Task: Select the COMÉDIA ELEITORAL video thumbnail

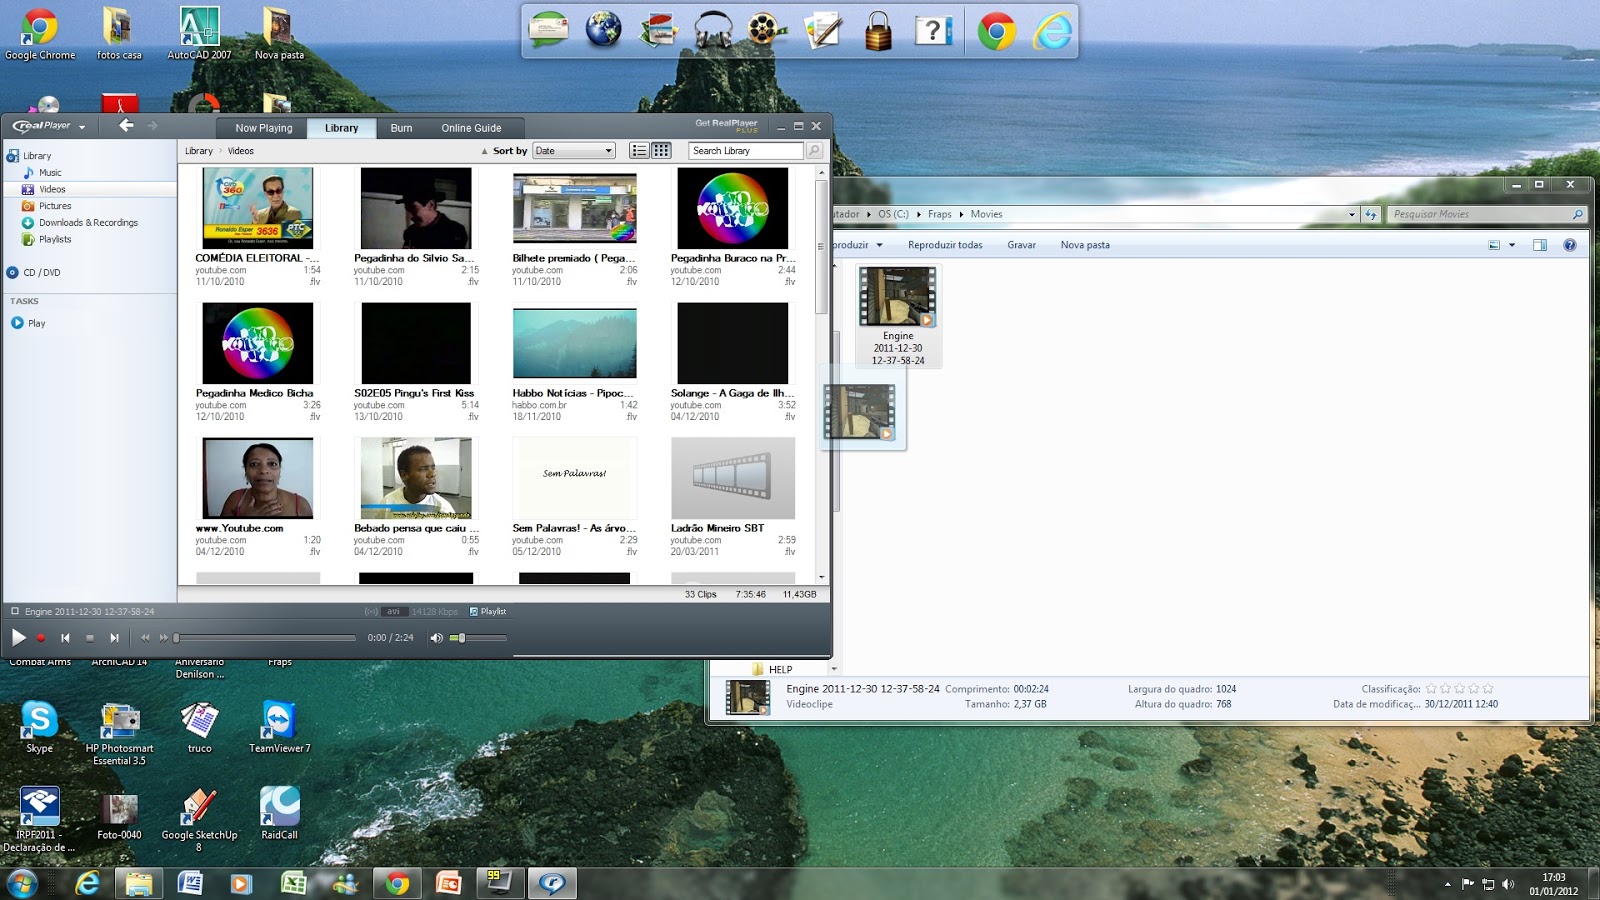Action: (258, 208)
